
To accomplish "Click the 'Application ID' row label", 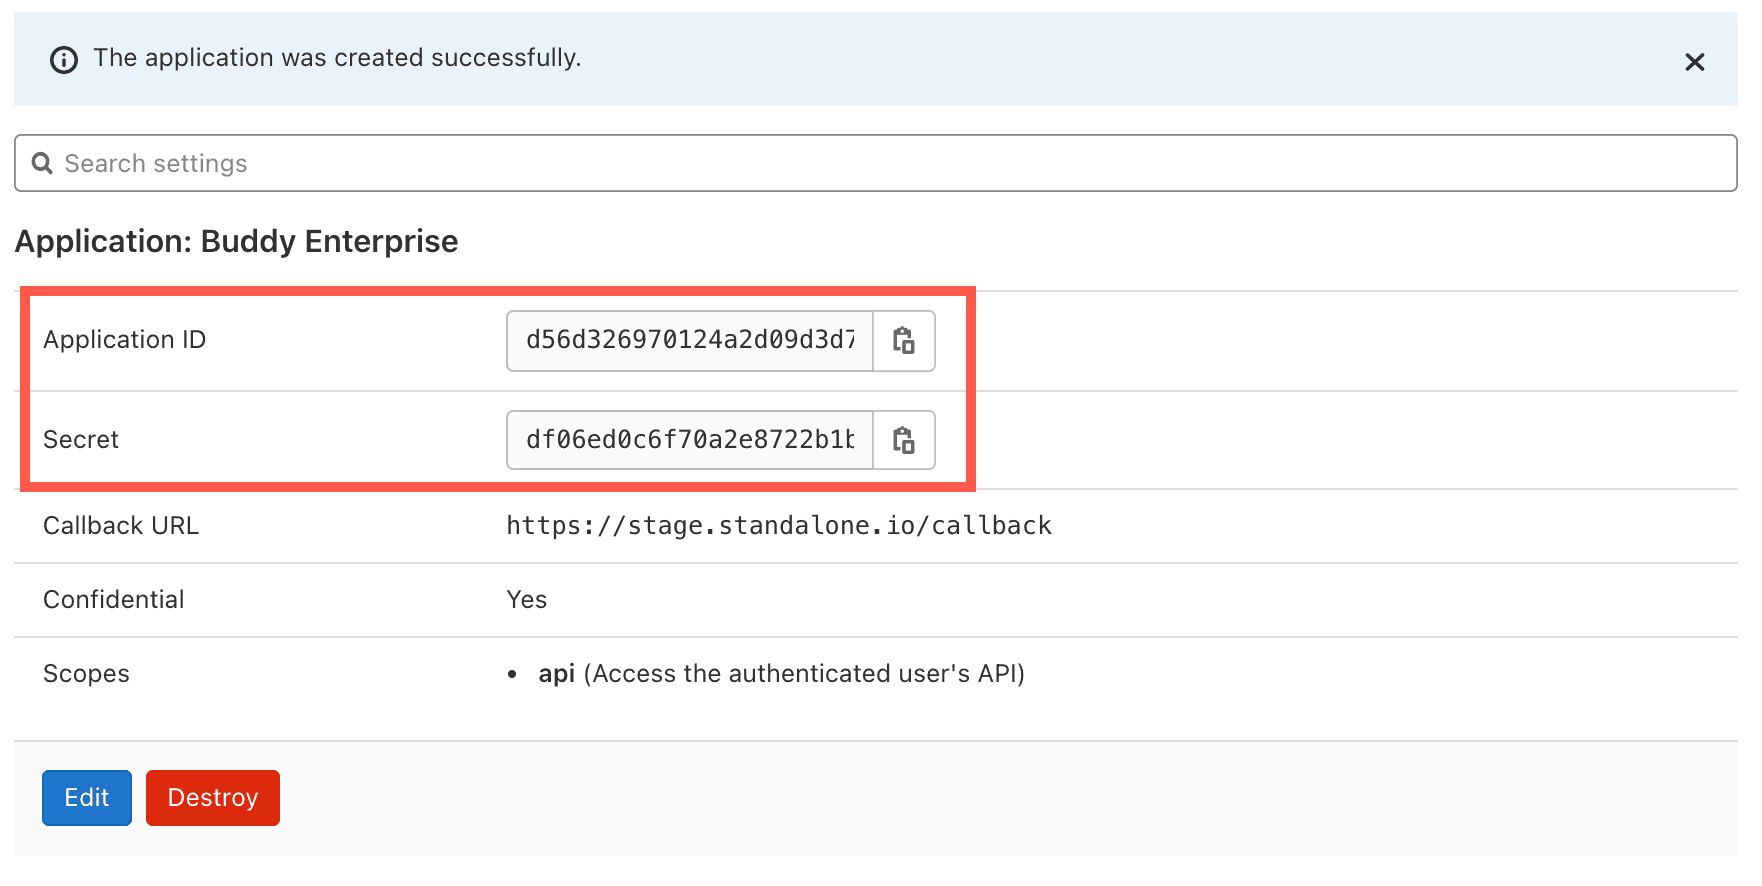I will pos(124,340).
